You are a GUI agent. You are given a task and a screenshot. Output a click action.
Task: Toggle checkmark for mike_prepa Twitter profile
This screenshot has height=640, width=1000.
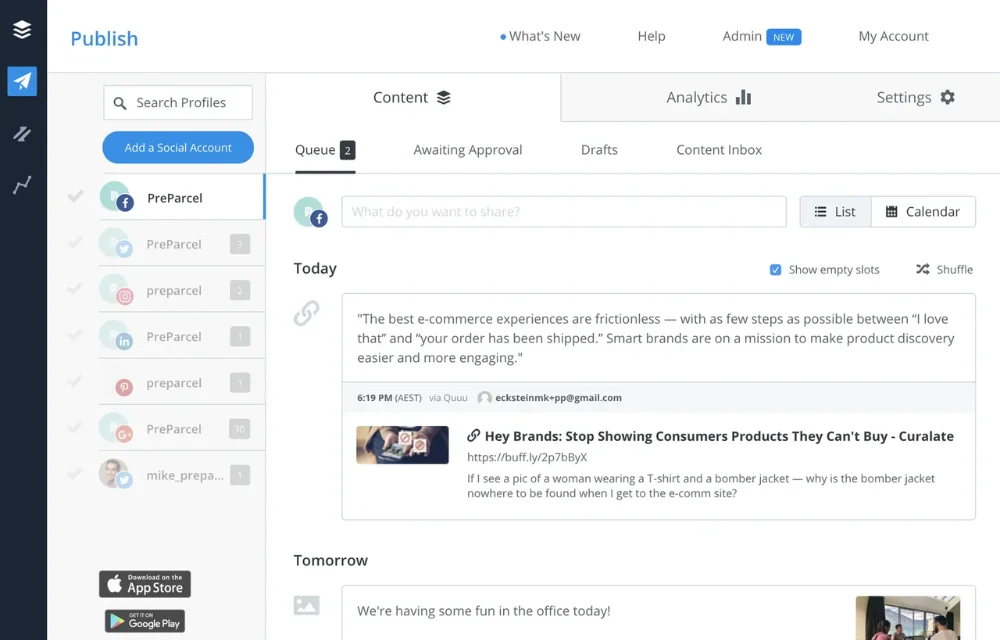[75, 475]
